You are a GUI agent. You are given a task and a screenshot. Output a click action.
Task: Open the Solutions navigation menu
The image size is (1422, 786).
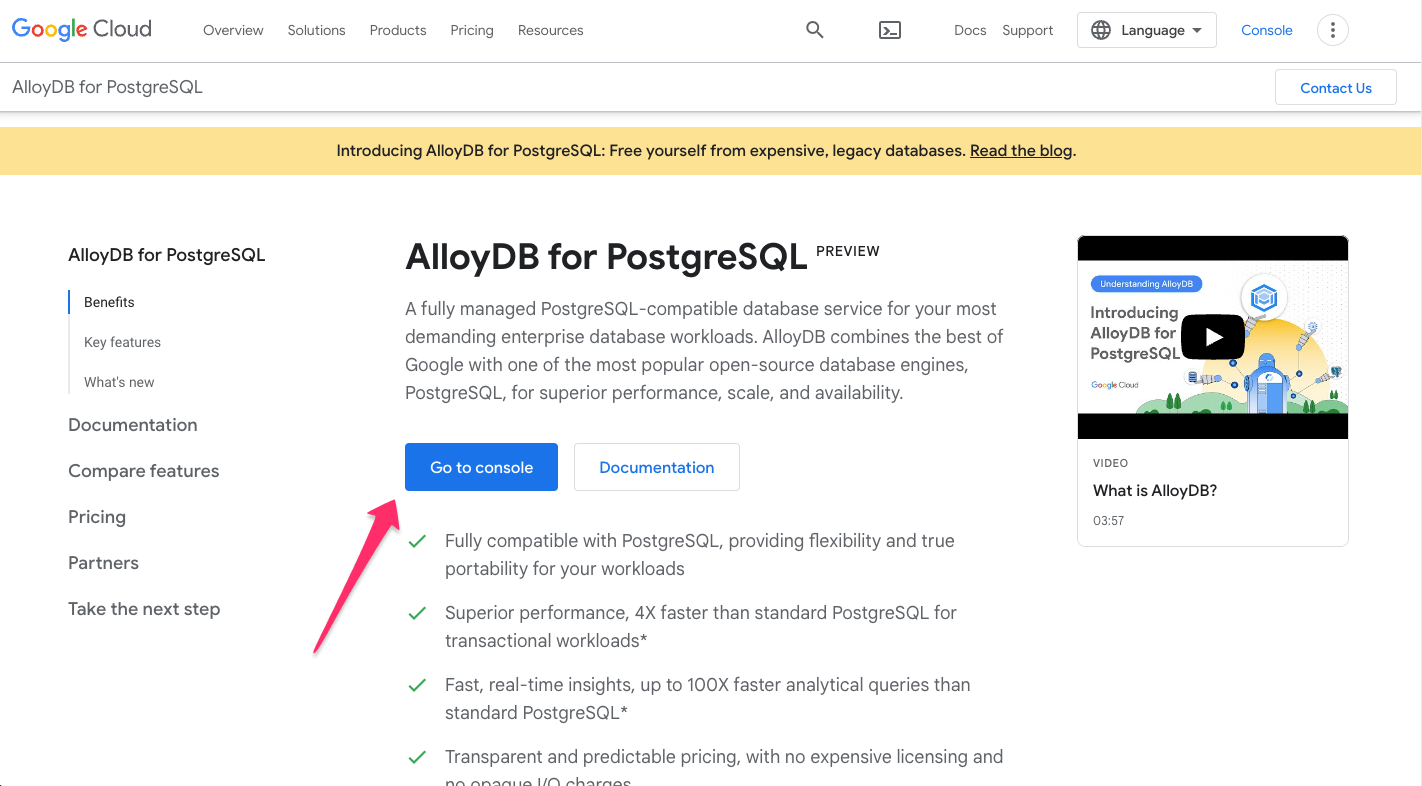[316, 30]
